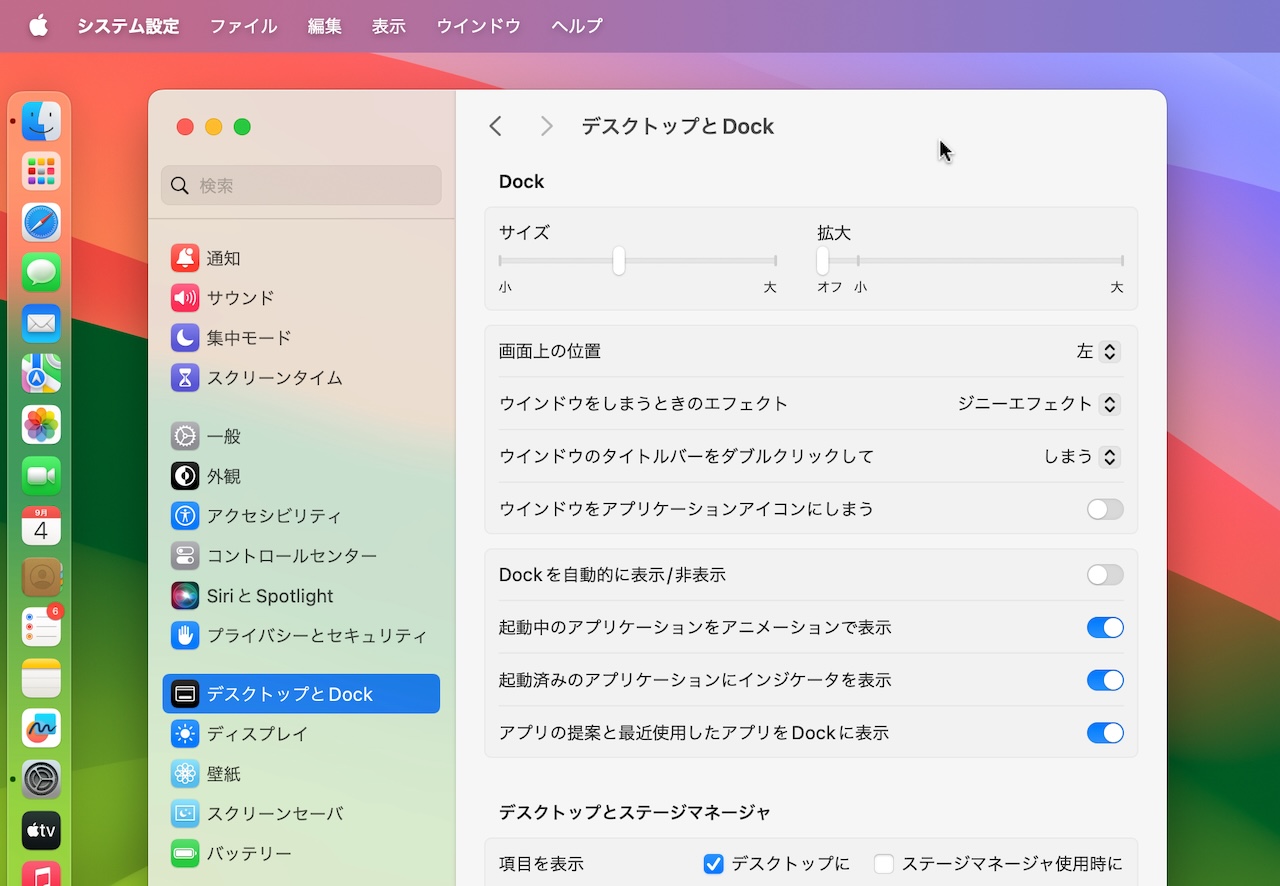The image size is (1280, 886).
Task: Toggle ウインドウをアプリケーションアイコンにしまう switch
Action: click(x=1105, y=509)
